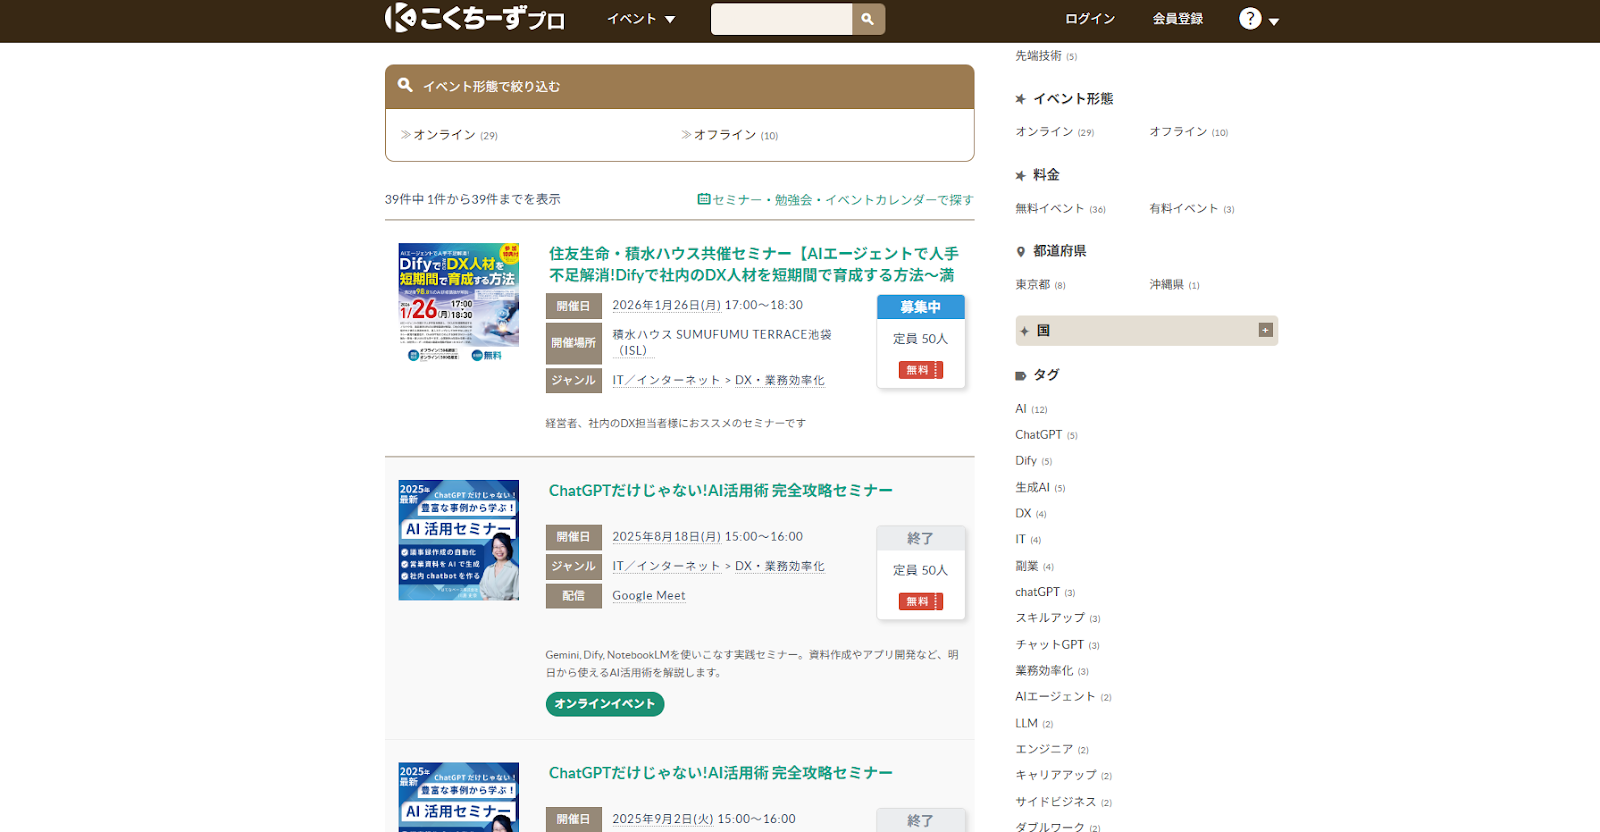Click venue 積水ハウス SUMUFUMU TERRACE池袋
1600x832 pixels.
pyautogui.click(x=722, y=342)
